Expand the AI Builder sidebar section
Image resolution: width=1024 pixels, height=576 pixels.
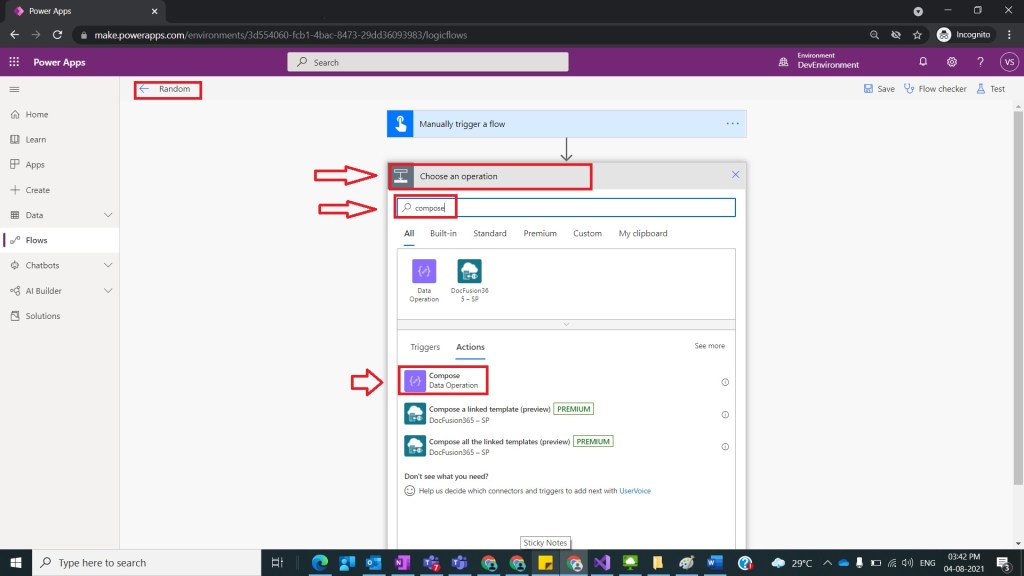click(108, 291)
